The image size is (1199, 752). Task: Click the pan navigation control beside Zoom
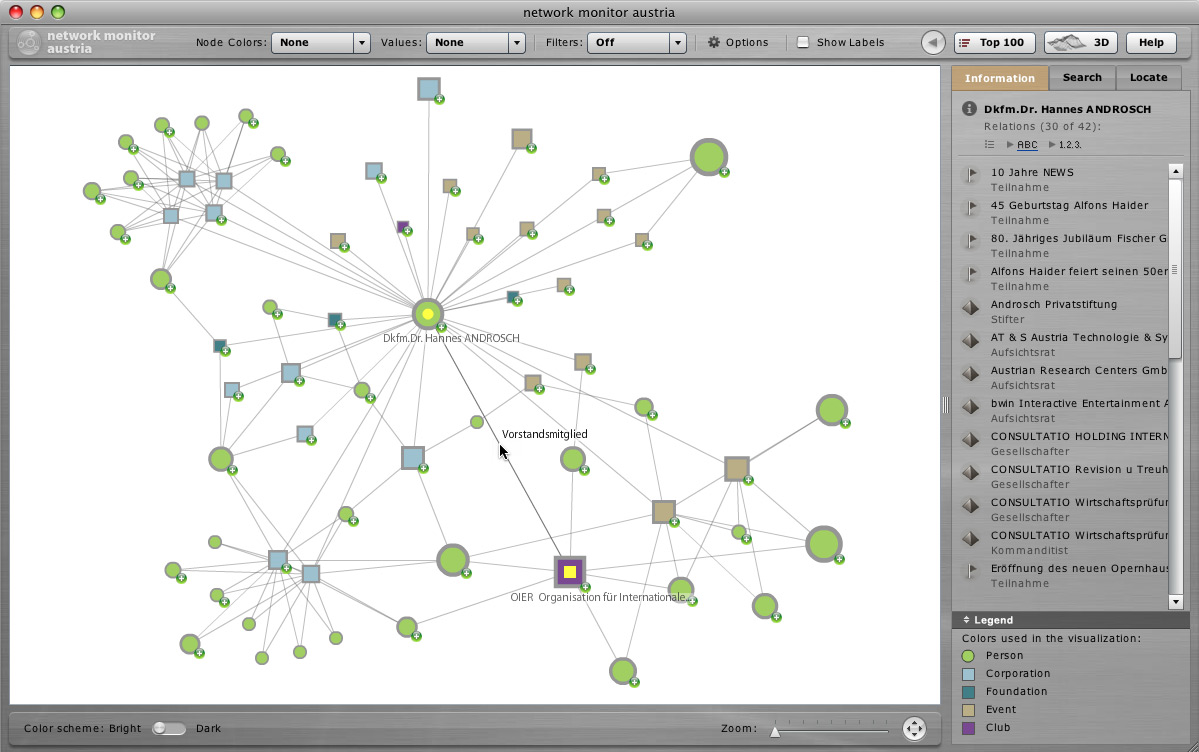915,728
